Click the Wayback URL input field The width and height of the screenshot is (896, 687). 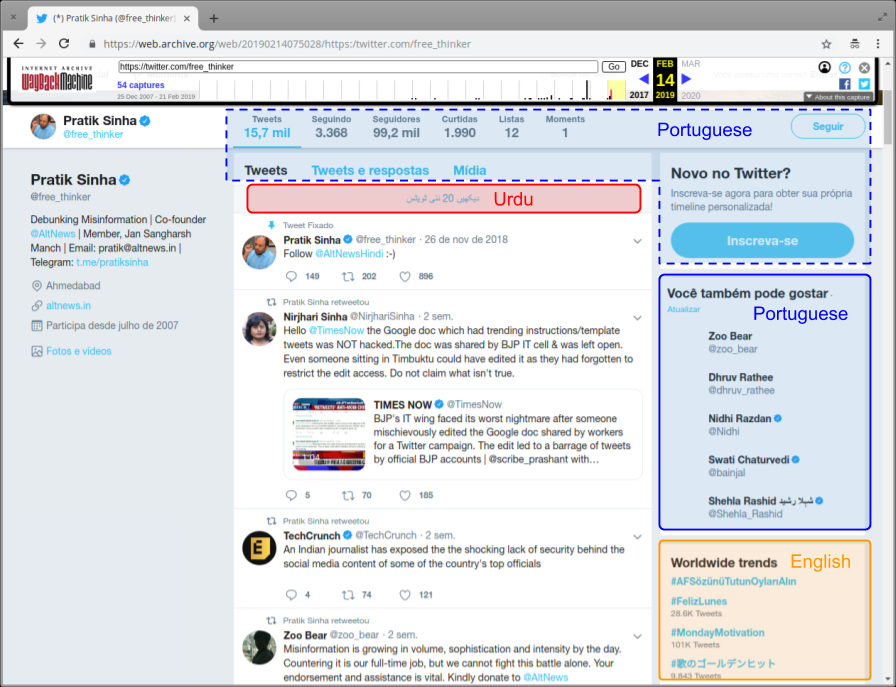(x=358, y=67)
